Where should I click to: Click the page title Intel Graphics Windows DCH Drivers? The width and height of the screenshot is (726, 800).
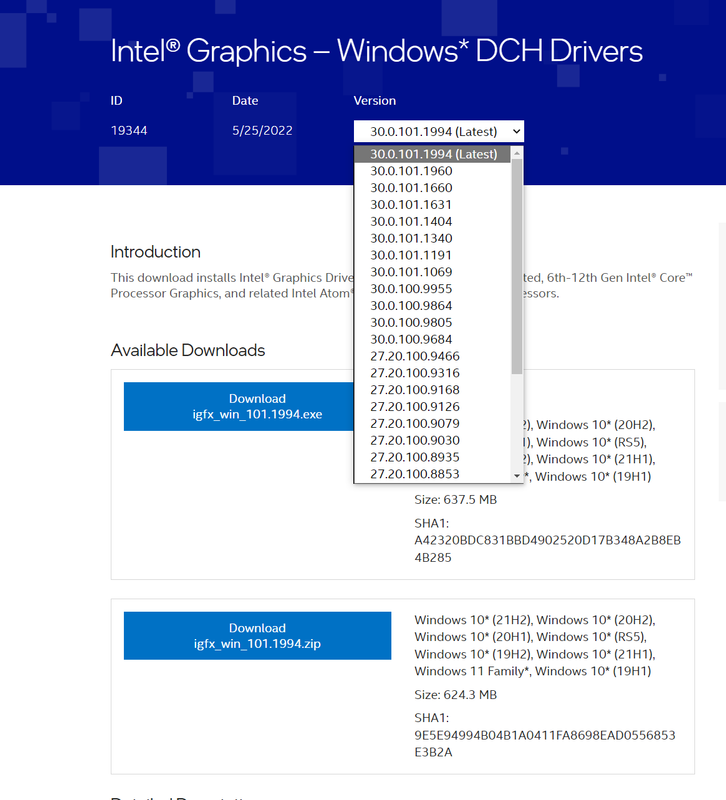point(377,51)
